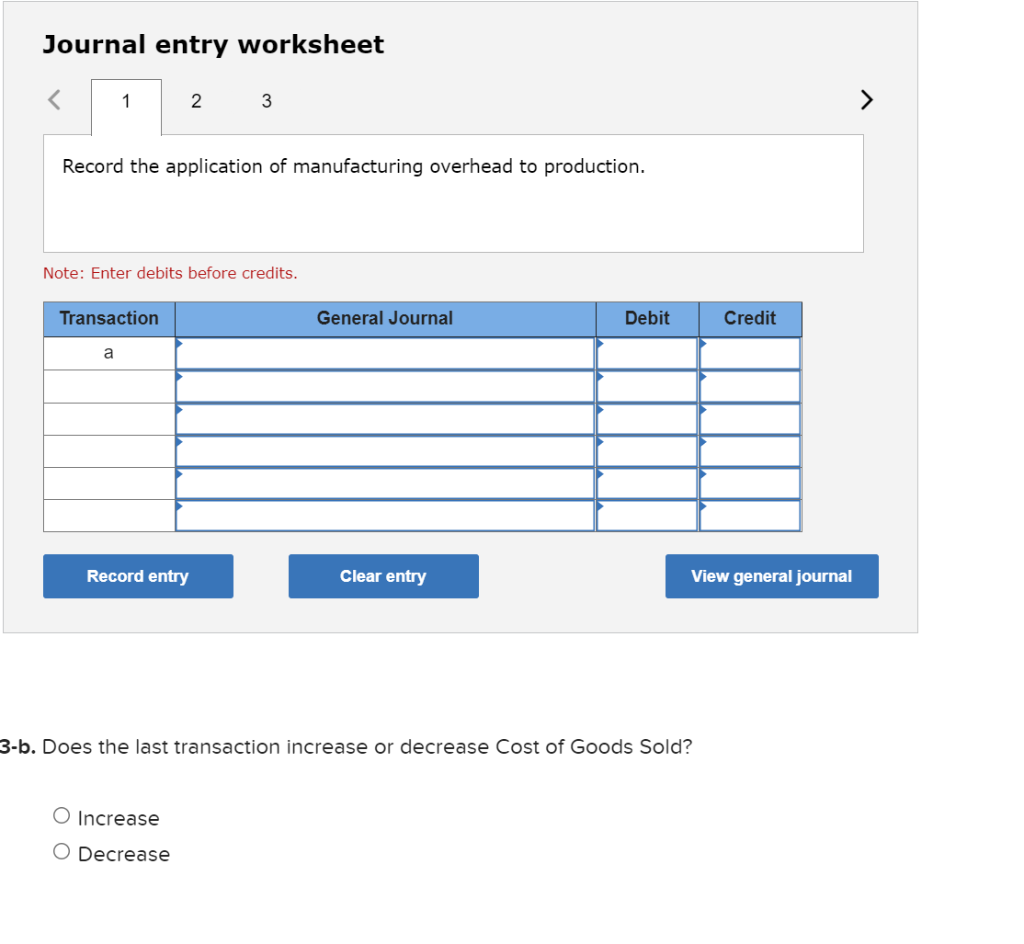Click the Debit column header

coord(647,319)
